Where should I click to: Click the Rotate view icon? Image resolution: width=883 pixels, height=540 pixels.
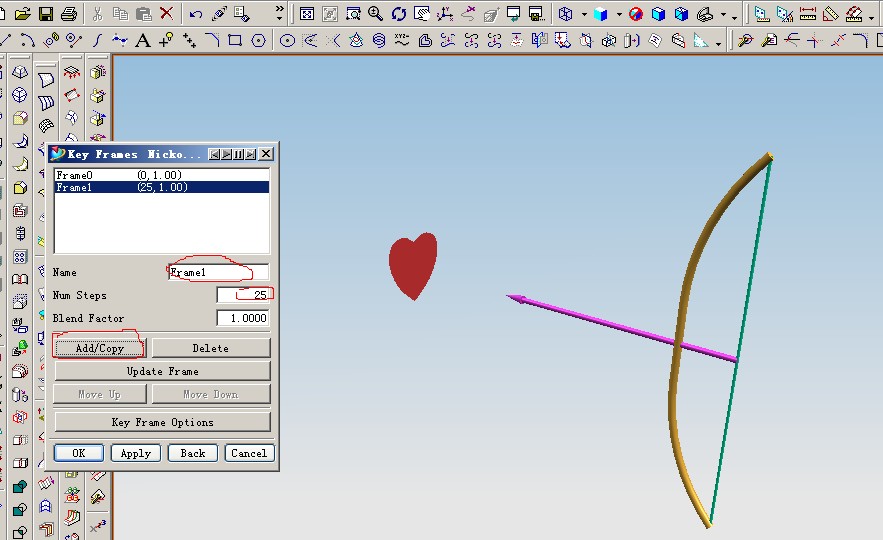(x=399, y=14)
